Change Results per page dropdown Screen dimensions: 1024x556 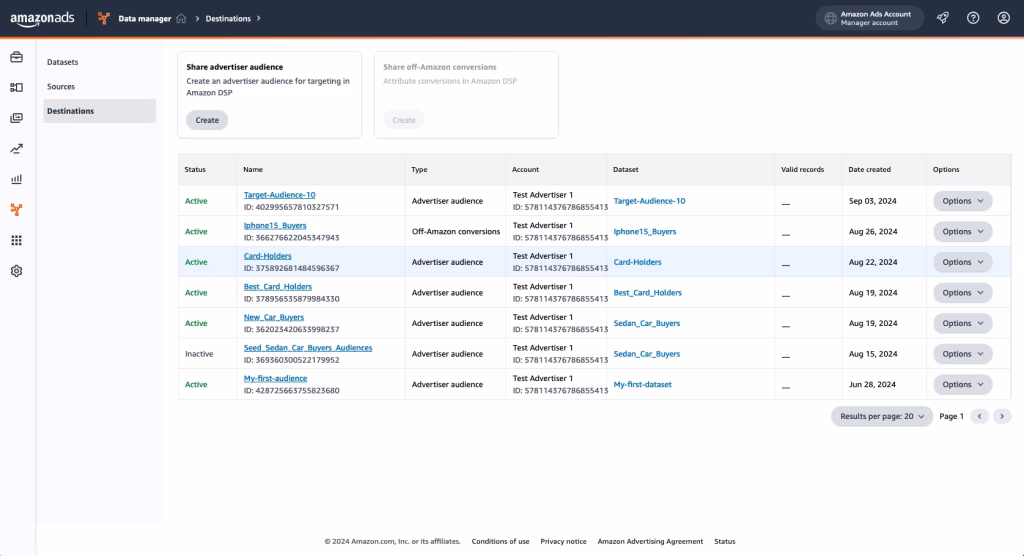point(882,416)
